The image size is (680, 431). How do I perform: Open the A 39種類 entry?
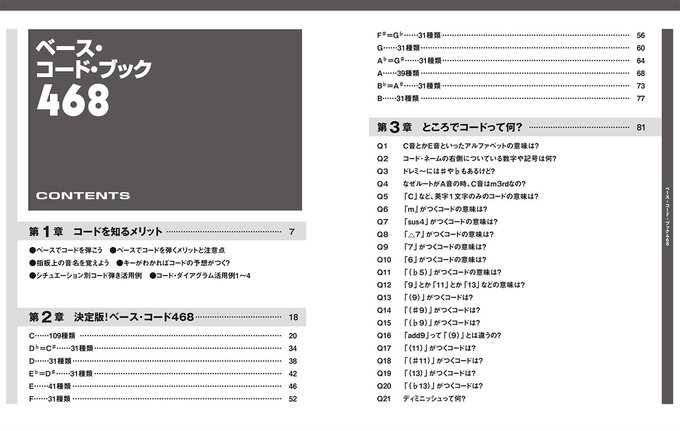click(x=397, y=73)
